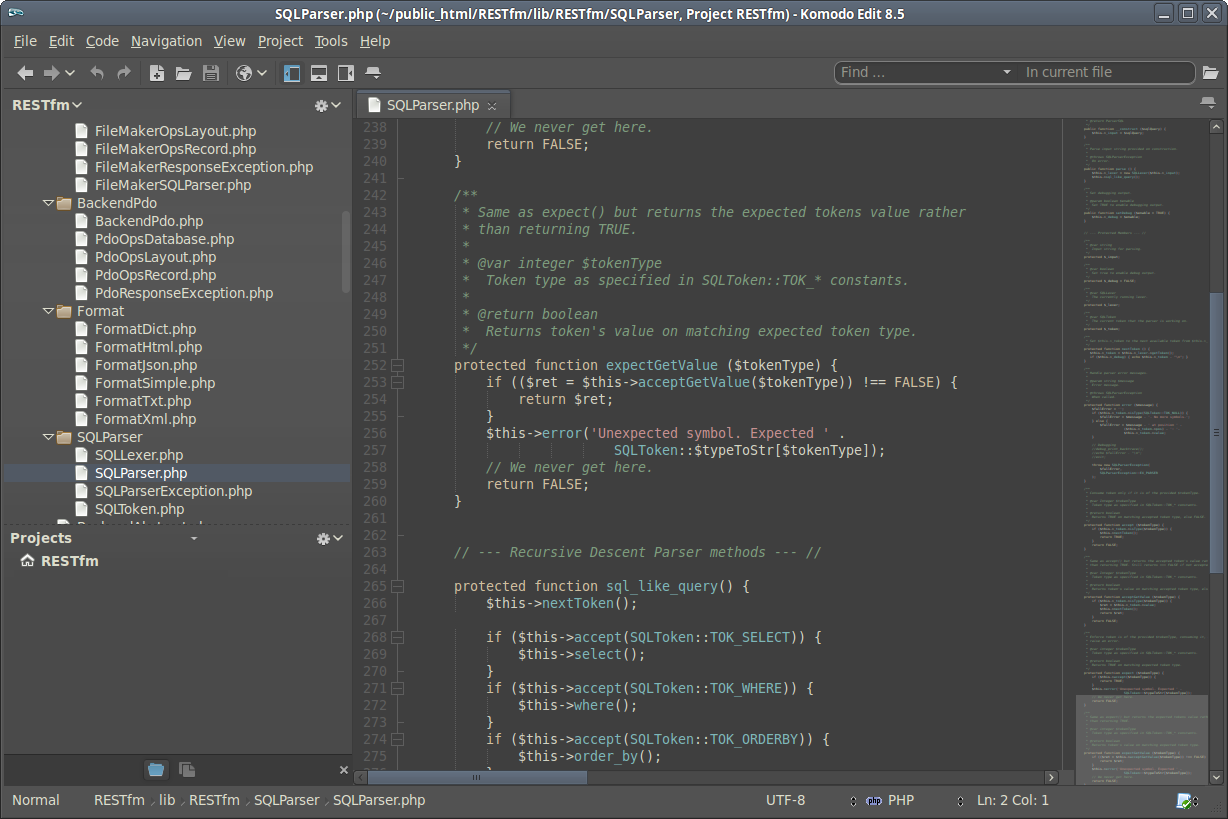Viewport: 1228px width, 819px height.
Task: Open the Navigation menu
Action: pyautogui.click(x=166, y=41)
